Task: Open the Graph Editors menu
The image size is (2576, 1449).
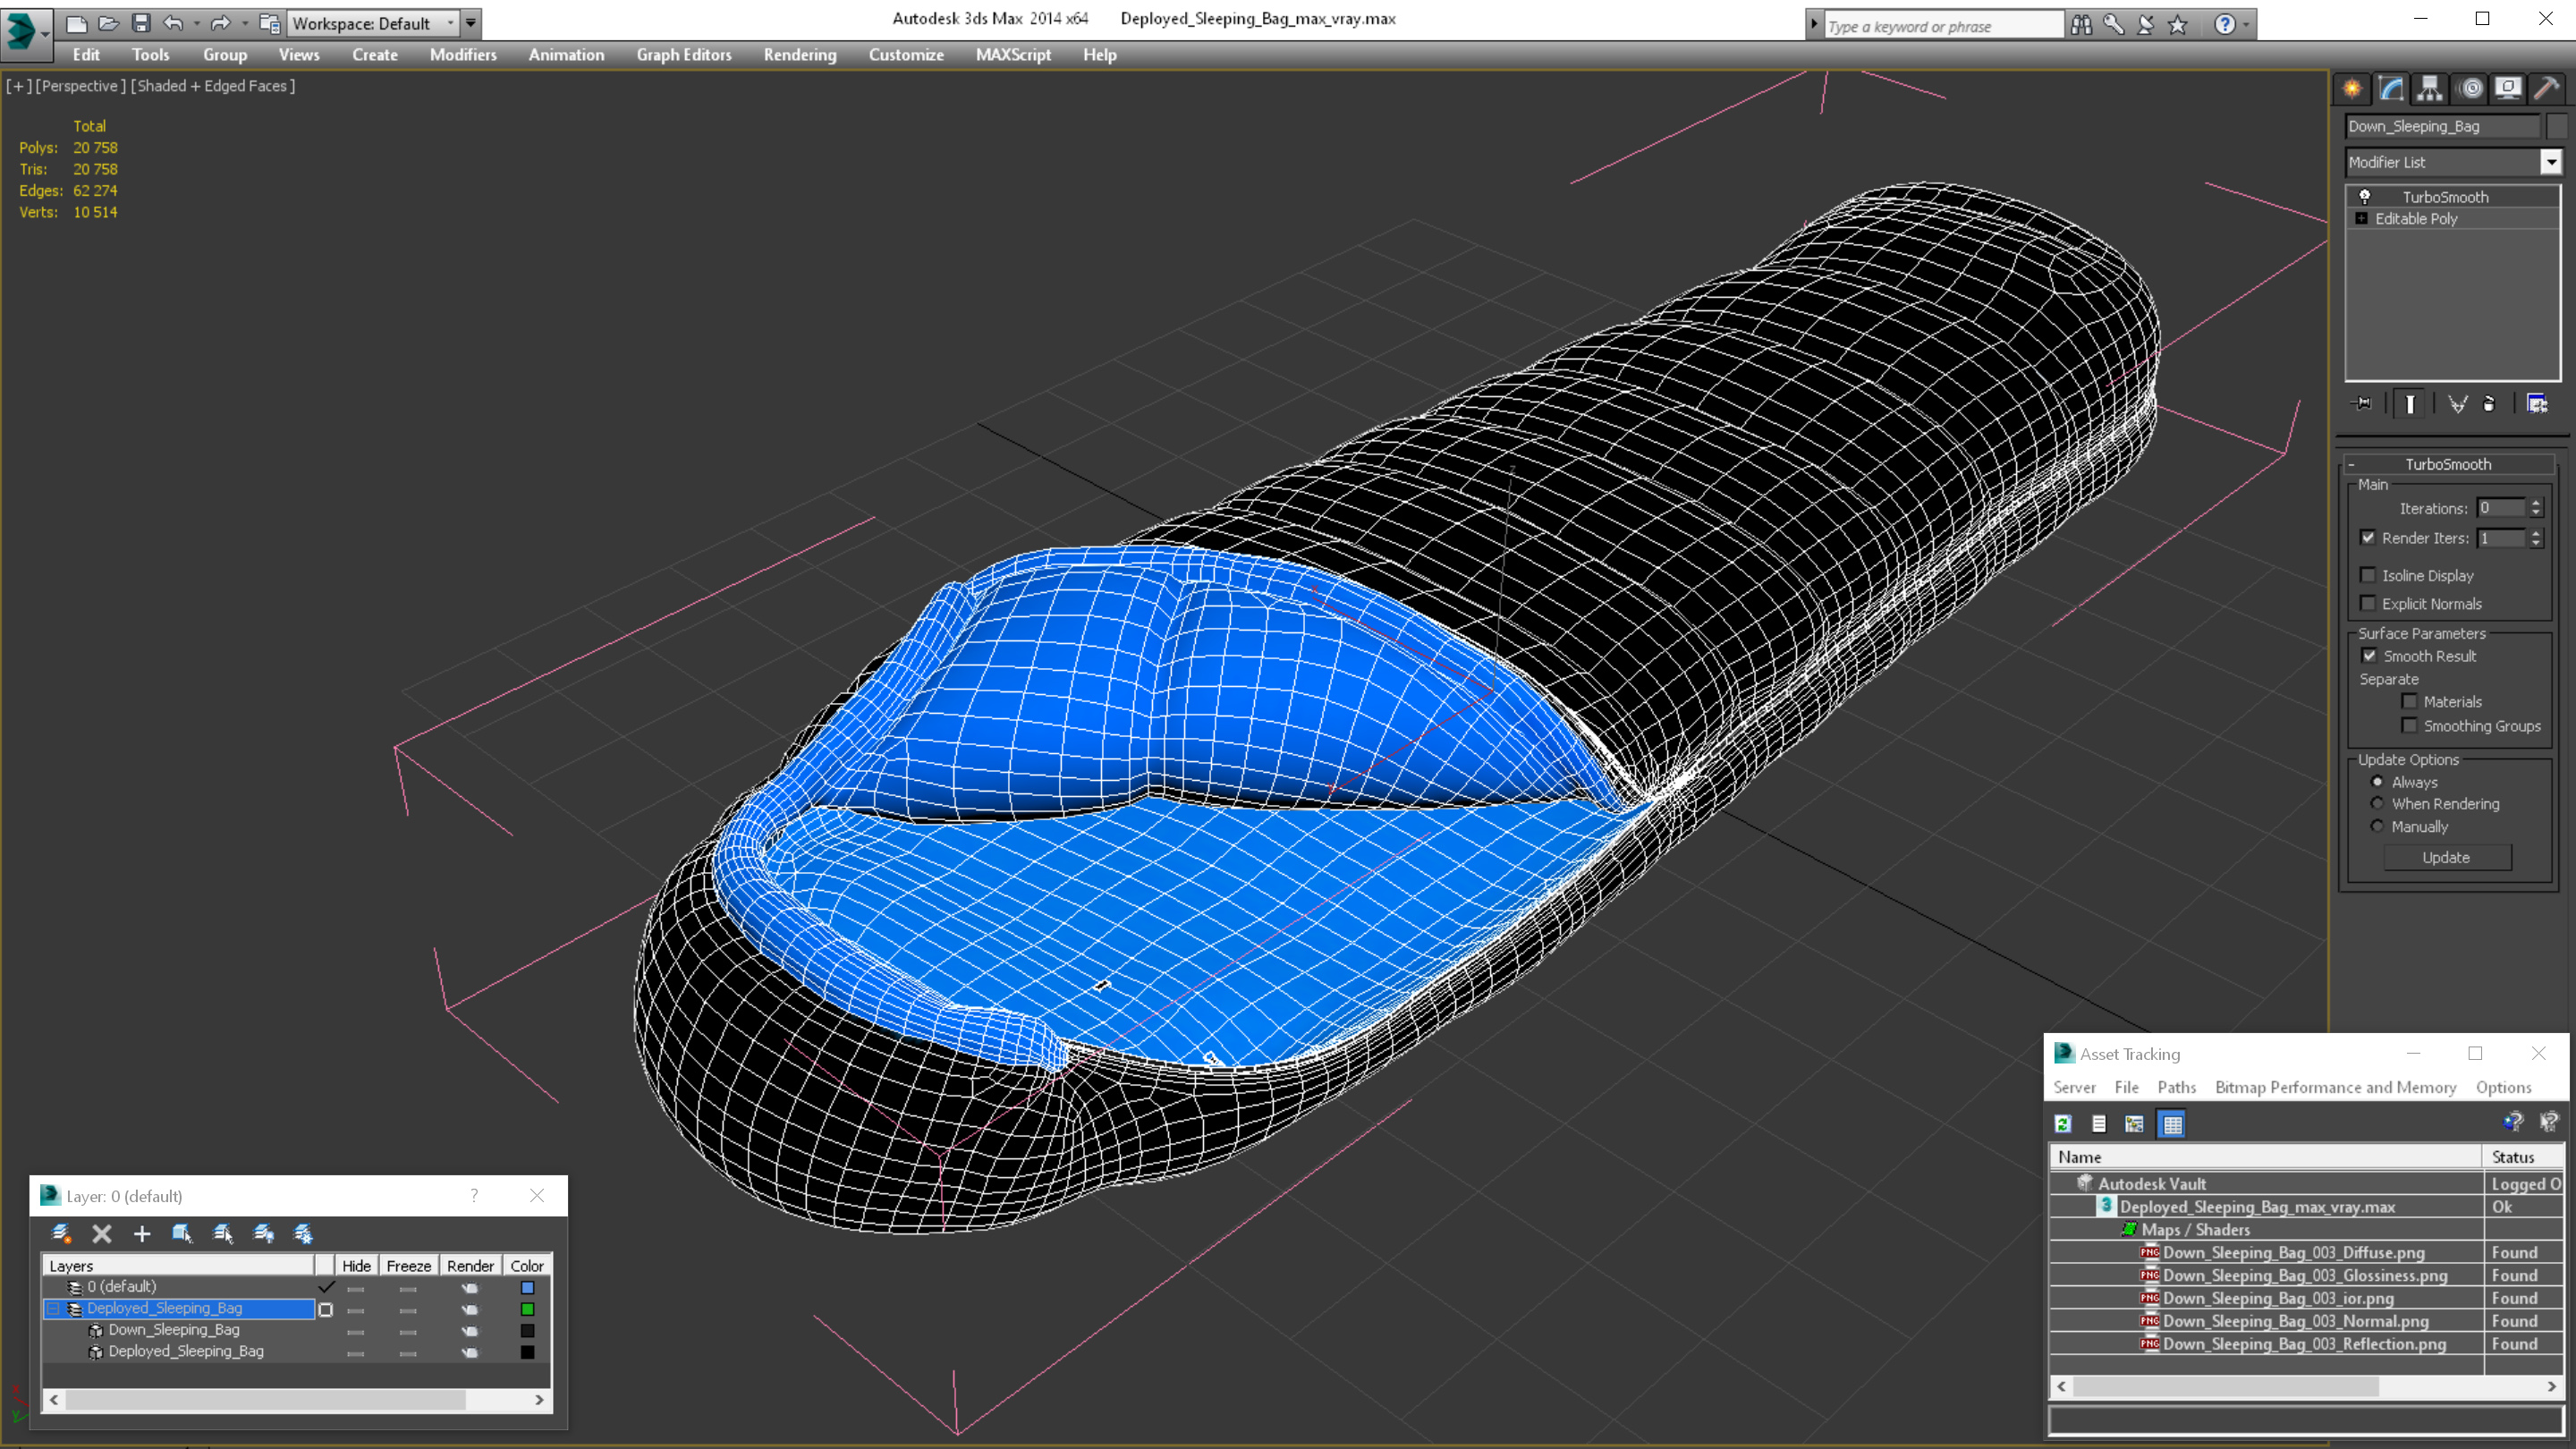Action: point(684,55)
